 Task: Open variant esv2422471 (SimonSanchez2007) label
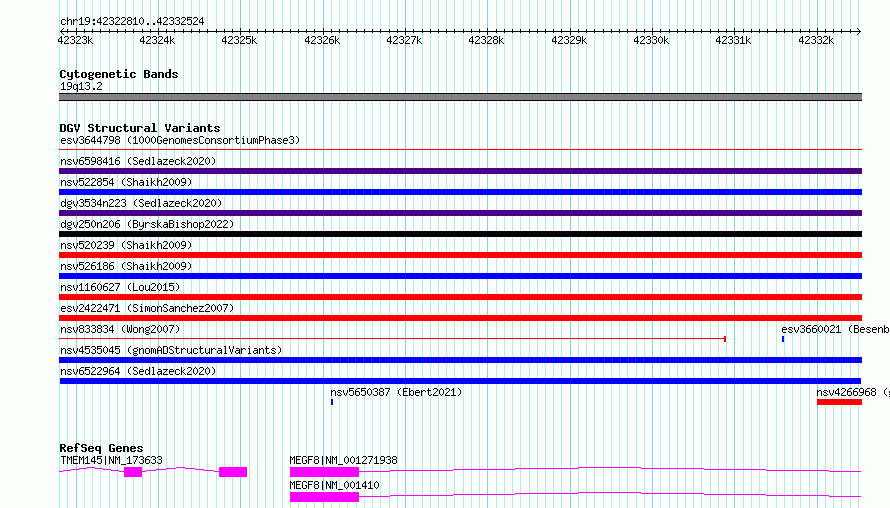pyautogui.click(x=147, y=308)
